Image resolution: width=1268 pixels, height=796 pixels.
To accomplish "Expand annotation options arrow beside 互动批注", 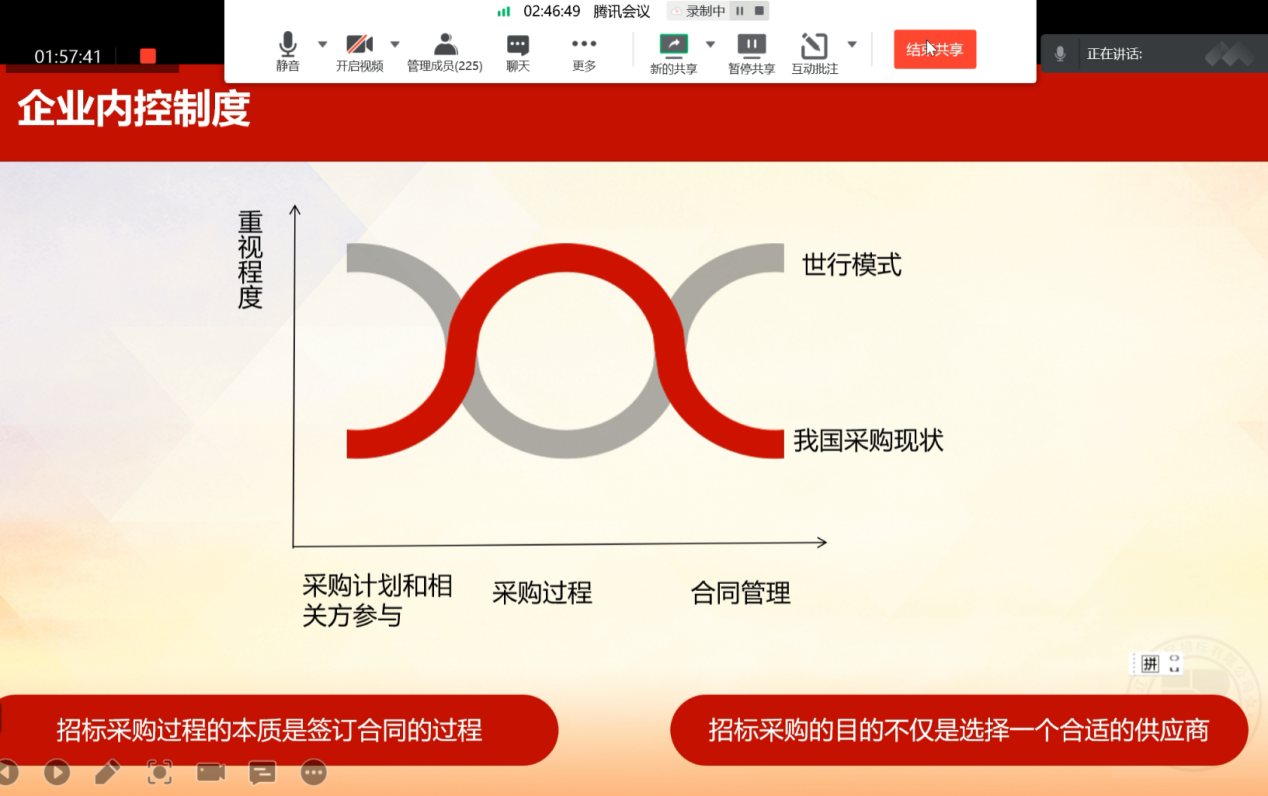I will tap(852, 44).
